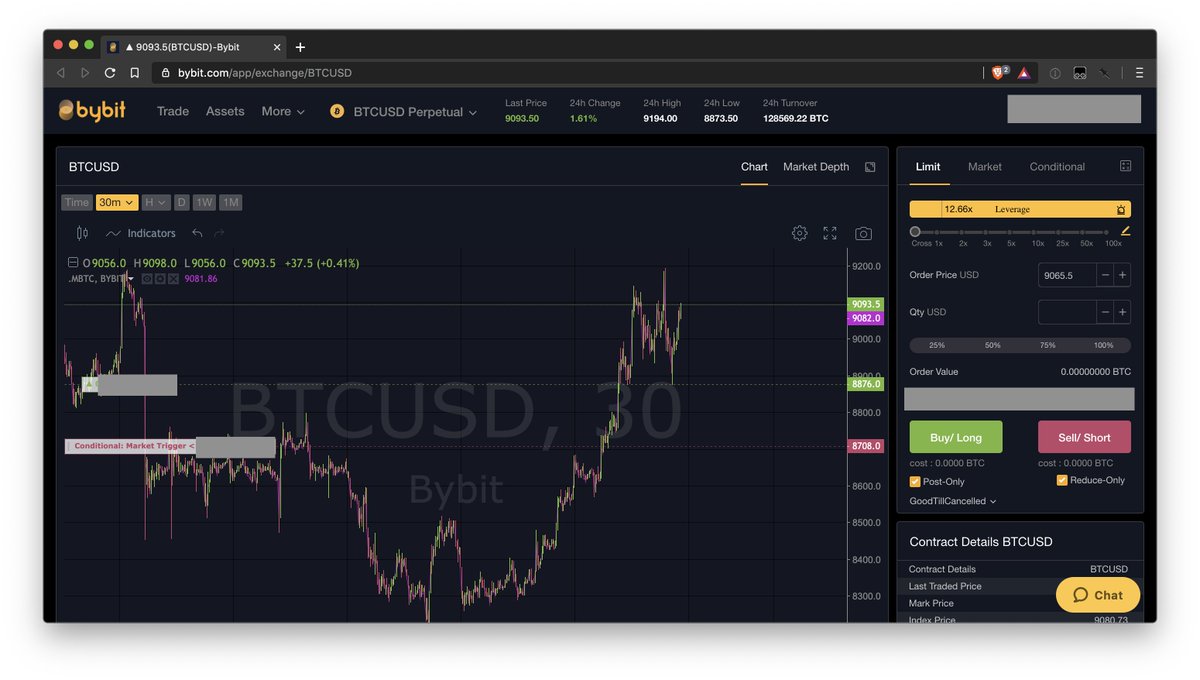Select the D daily timeframe
The image size is (1200, 680).
coord(181,202)
